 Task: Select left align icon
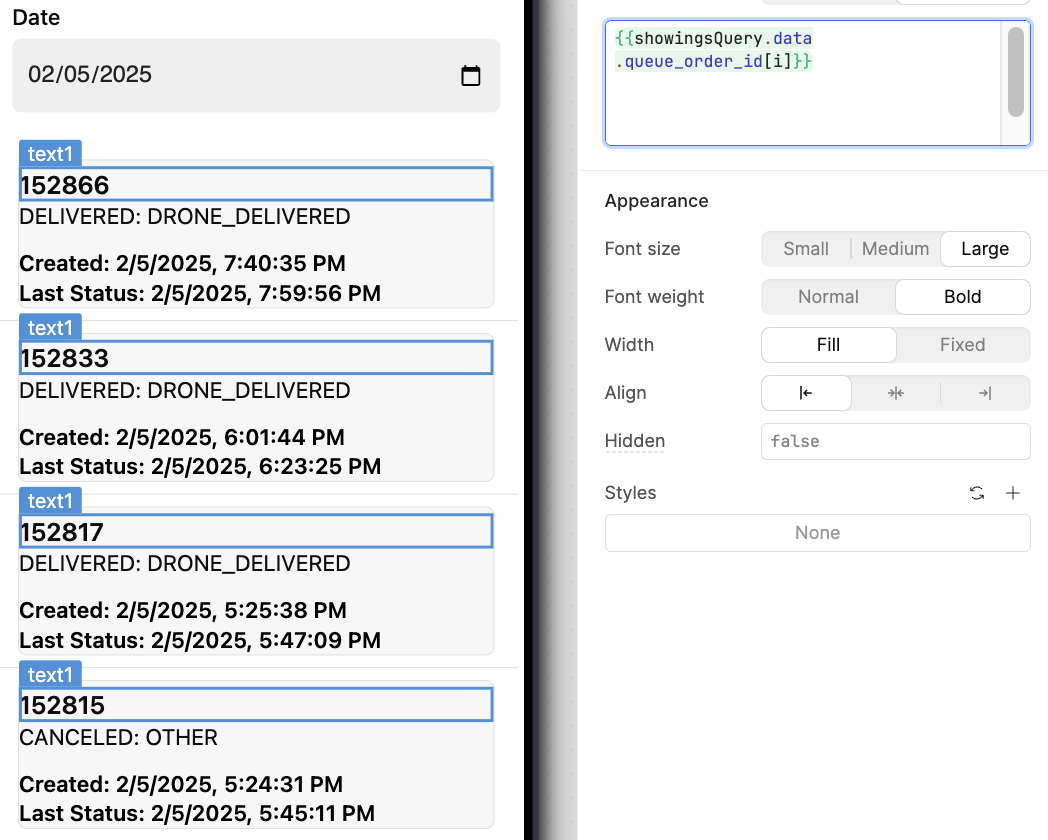pyautogui.click(x=806, y=393)
